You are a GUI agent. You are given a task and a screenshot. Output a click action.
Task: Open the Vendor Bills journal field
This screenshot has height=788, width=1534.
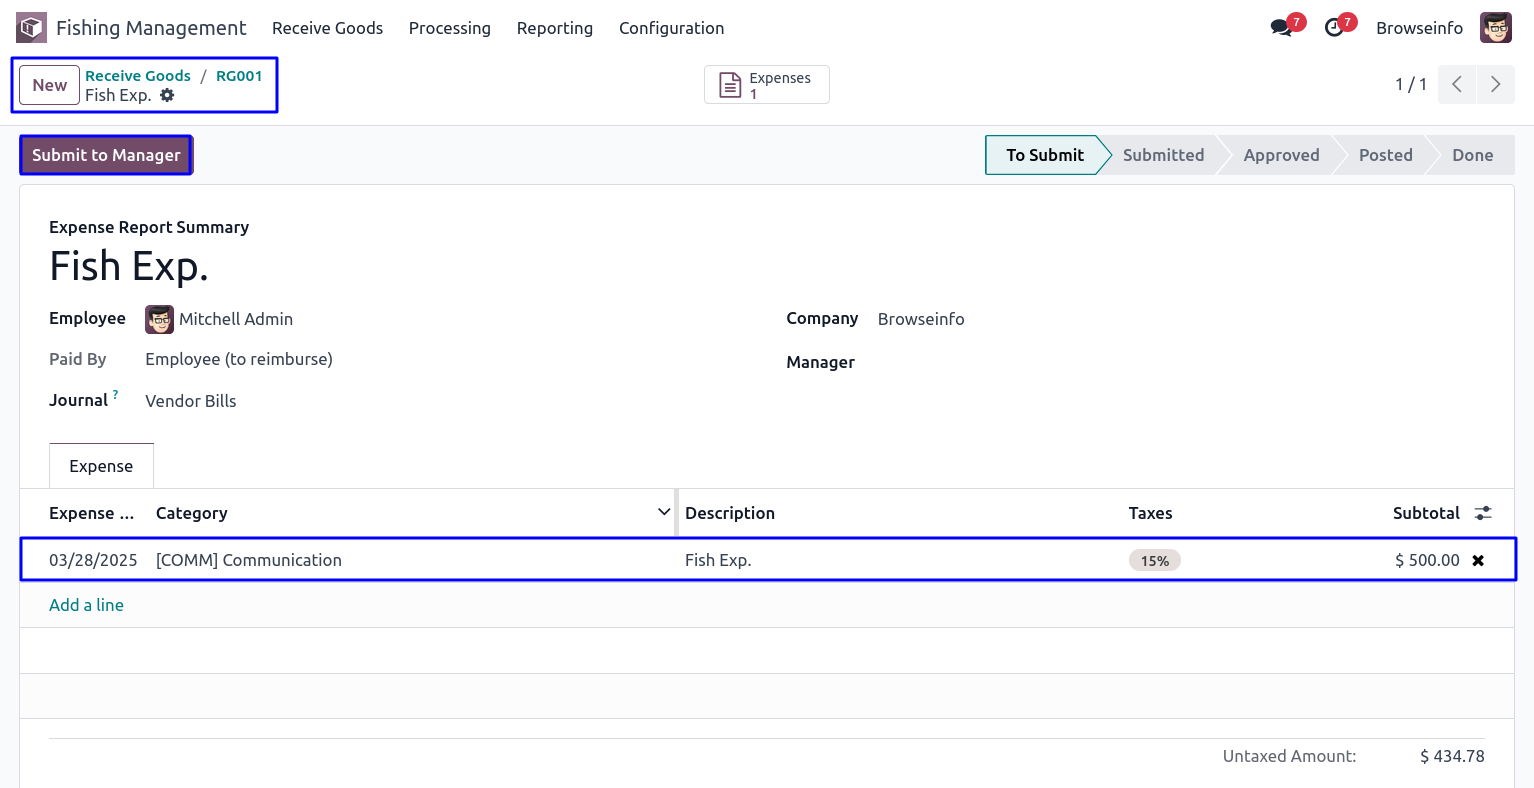point(191,401)
